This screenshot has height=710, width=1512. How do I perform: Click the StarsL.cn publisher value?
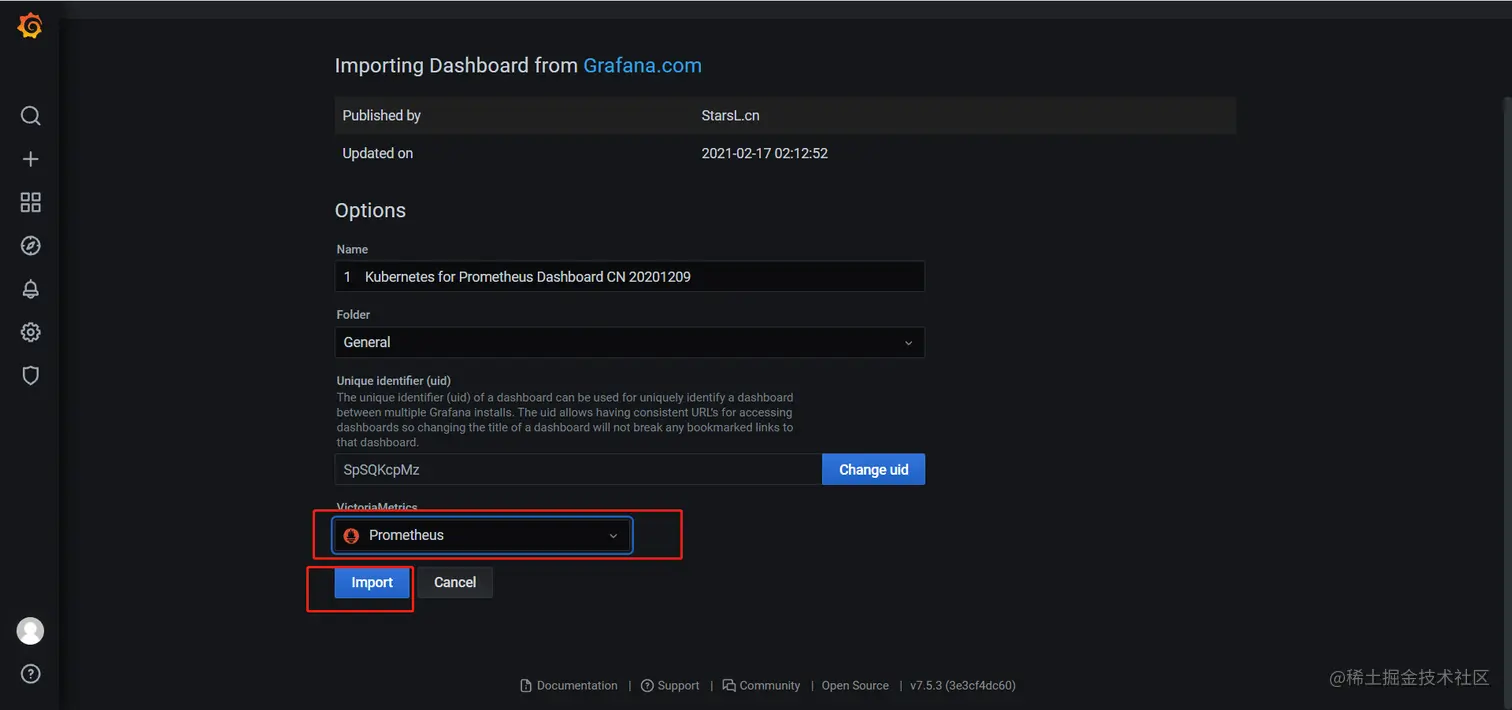click(x=731, y=116)
